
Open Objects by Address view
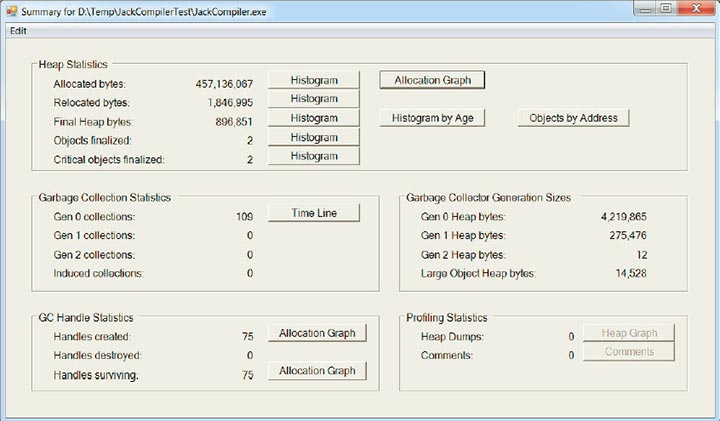pos(573,118)
